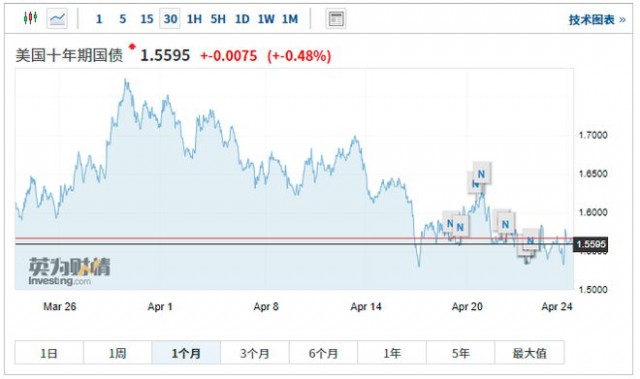Switch to 1H interval

194,19
